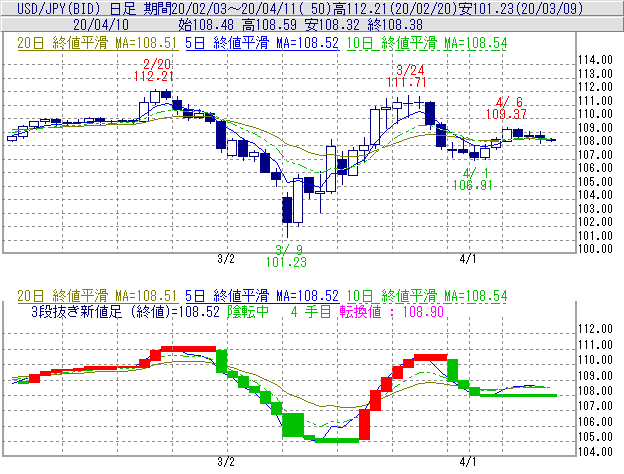This screenshot has height=474, width=624.
Task: Click the large white candlestick at 3/9 low
Action: coord(297,201)
